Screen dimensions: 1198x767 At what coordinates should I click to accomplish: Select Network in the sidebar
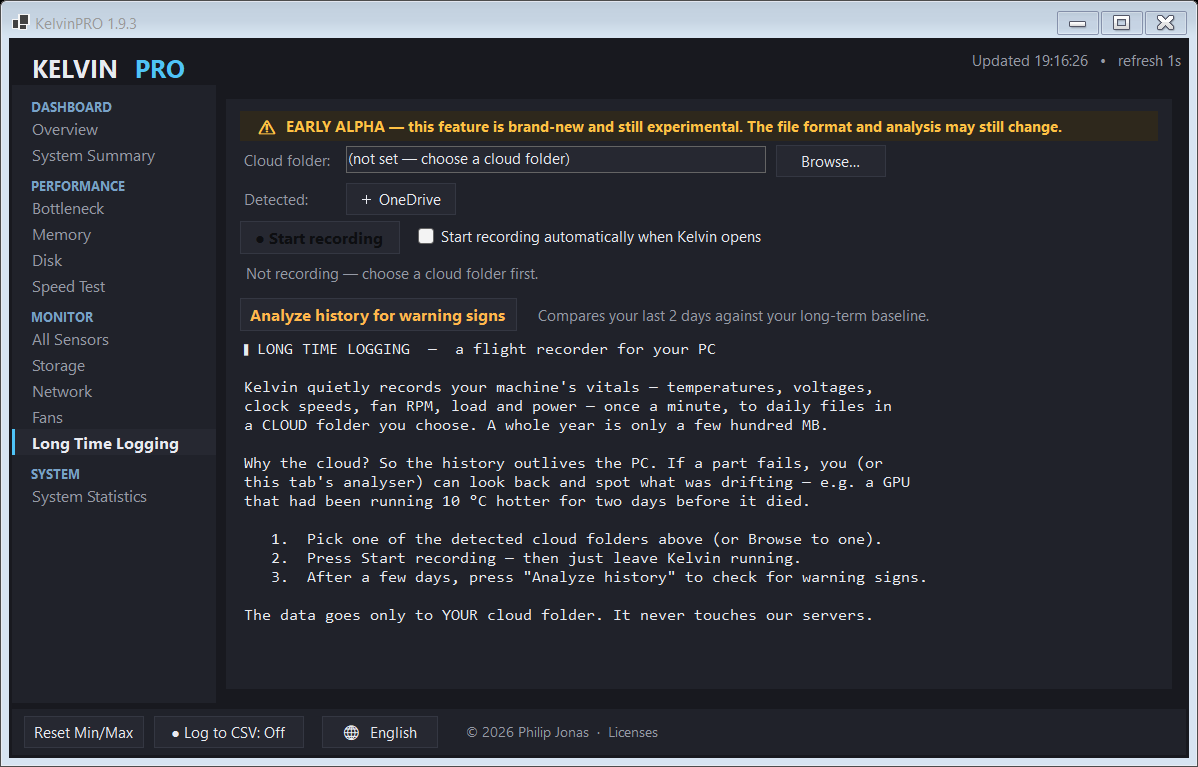(62, 392)
